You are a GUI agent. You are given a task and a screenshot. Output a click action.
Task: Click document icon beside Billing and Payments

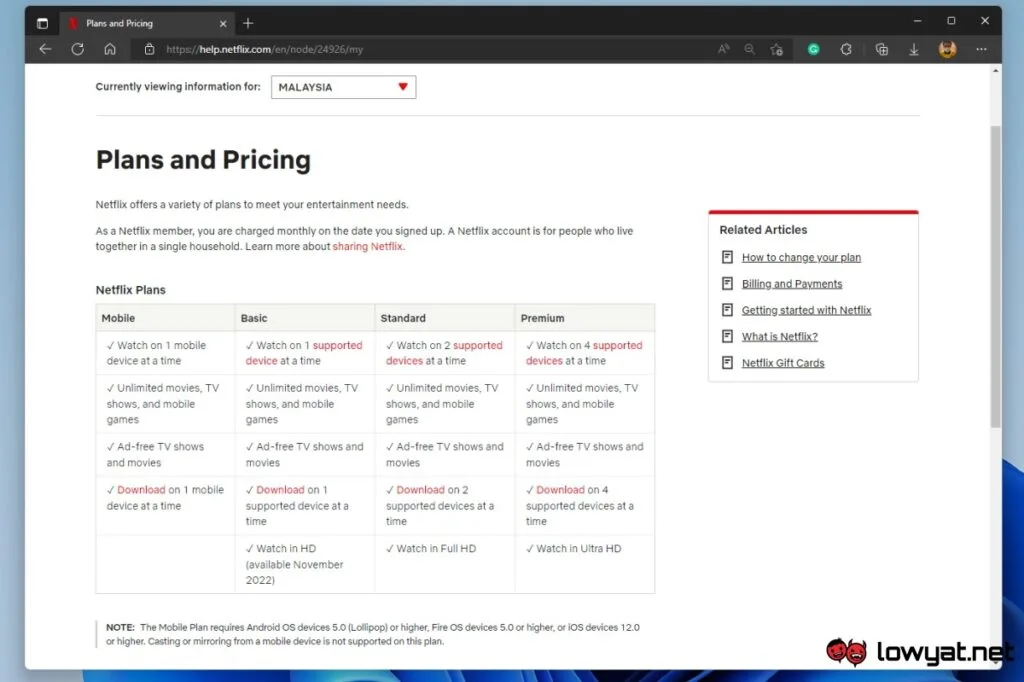728,284
